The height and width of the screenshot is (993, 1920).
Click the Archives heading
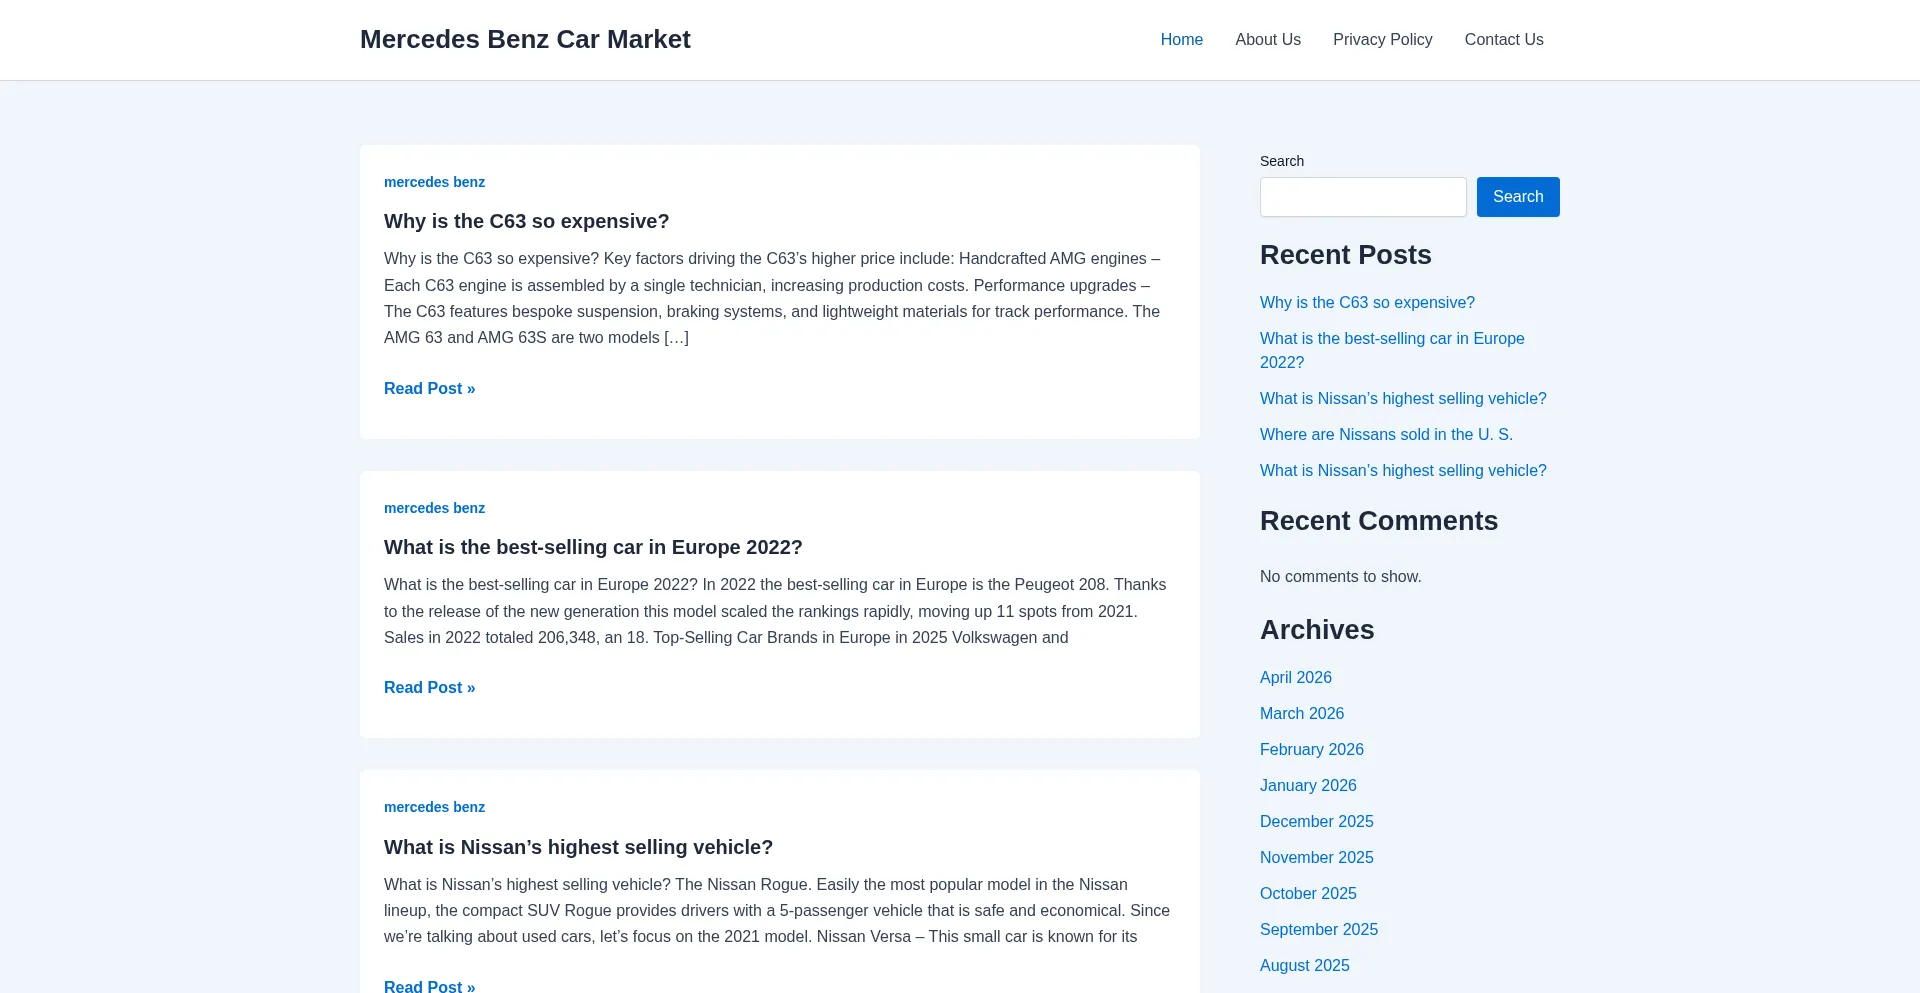click(x=1317, y=630)
